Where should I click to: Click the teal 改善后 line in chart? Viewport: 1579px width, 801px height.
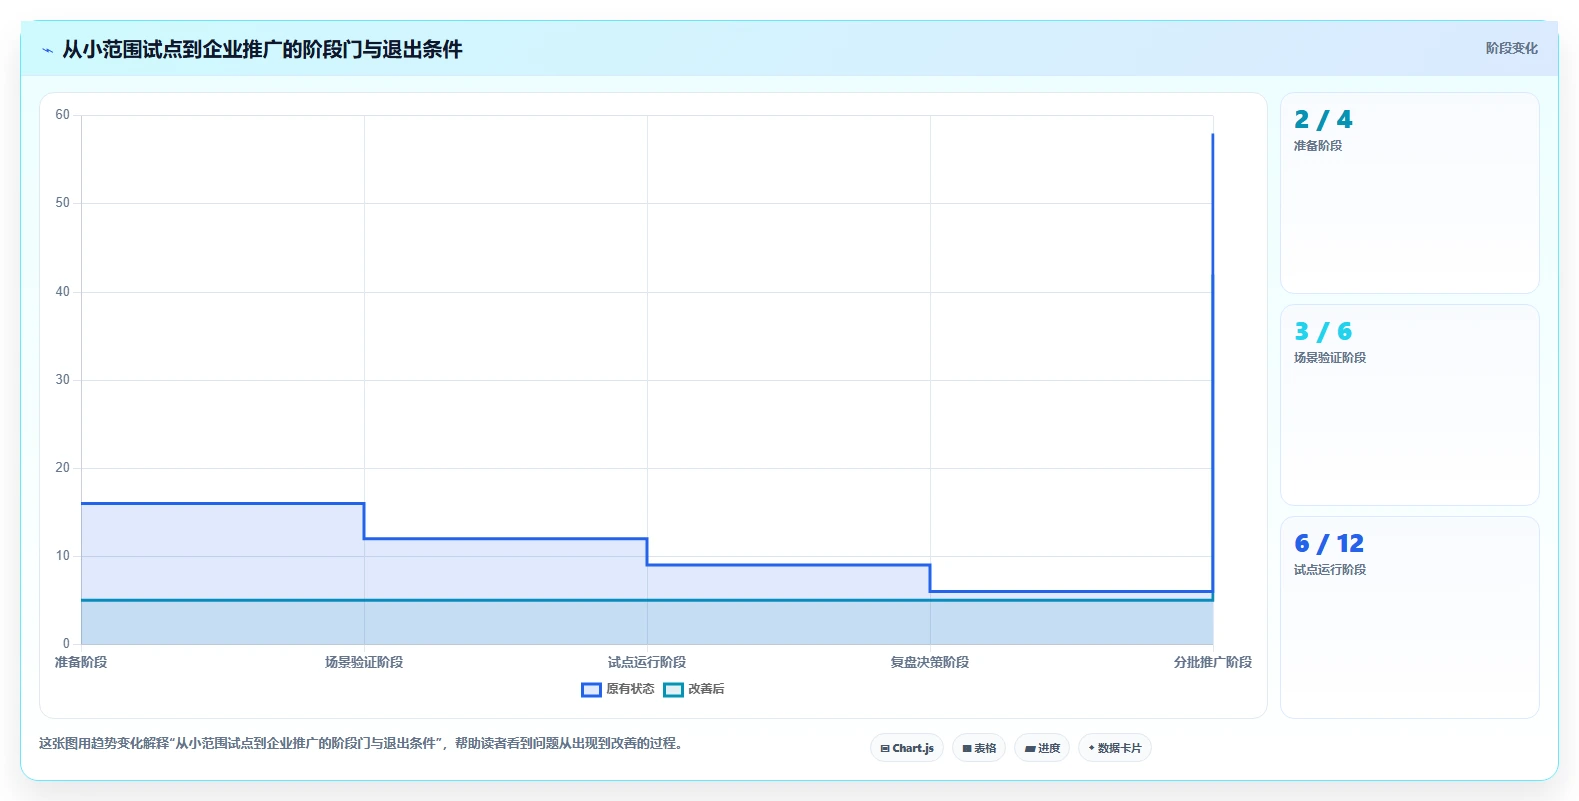point(647,600)
